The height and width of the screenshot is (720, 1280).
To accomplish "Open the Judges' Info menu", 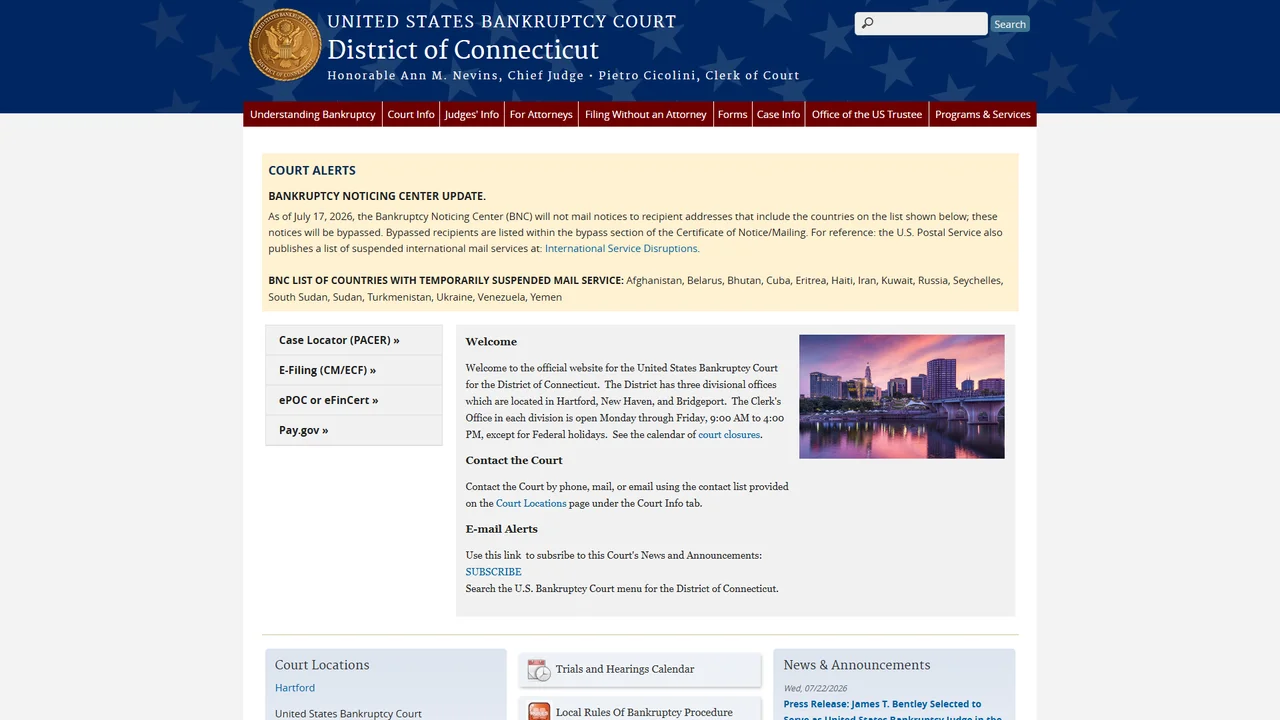I will tap(472, 114).
